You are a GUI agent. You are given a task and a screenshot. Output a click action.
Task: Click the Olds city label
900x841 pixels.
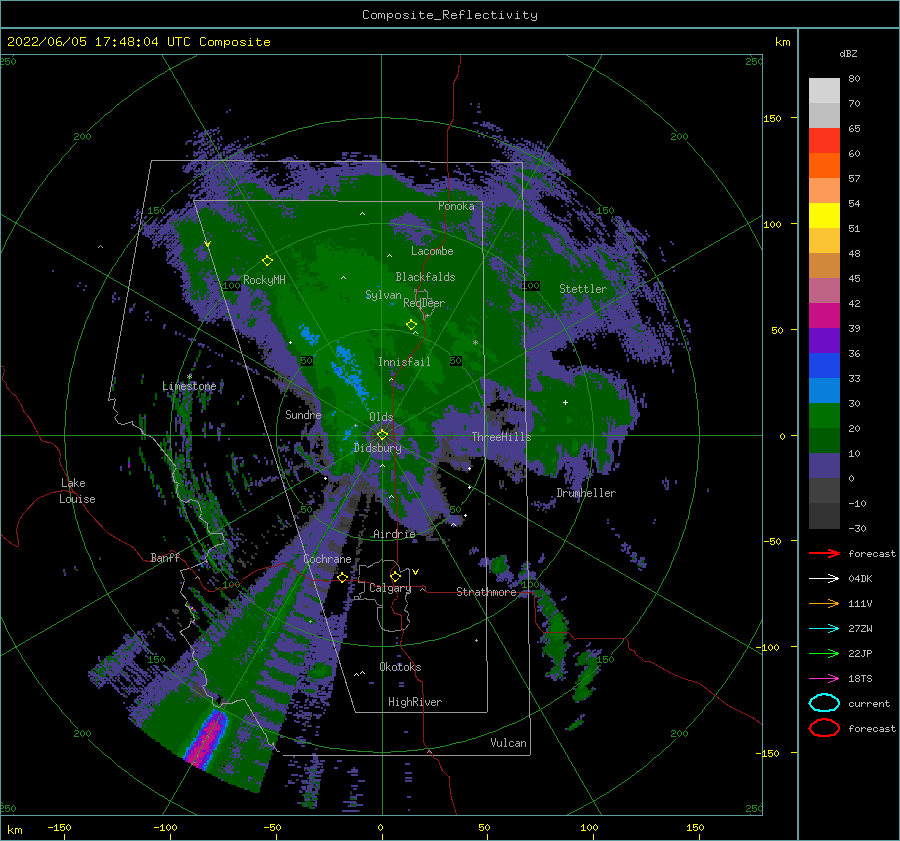tap(381, 417)
